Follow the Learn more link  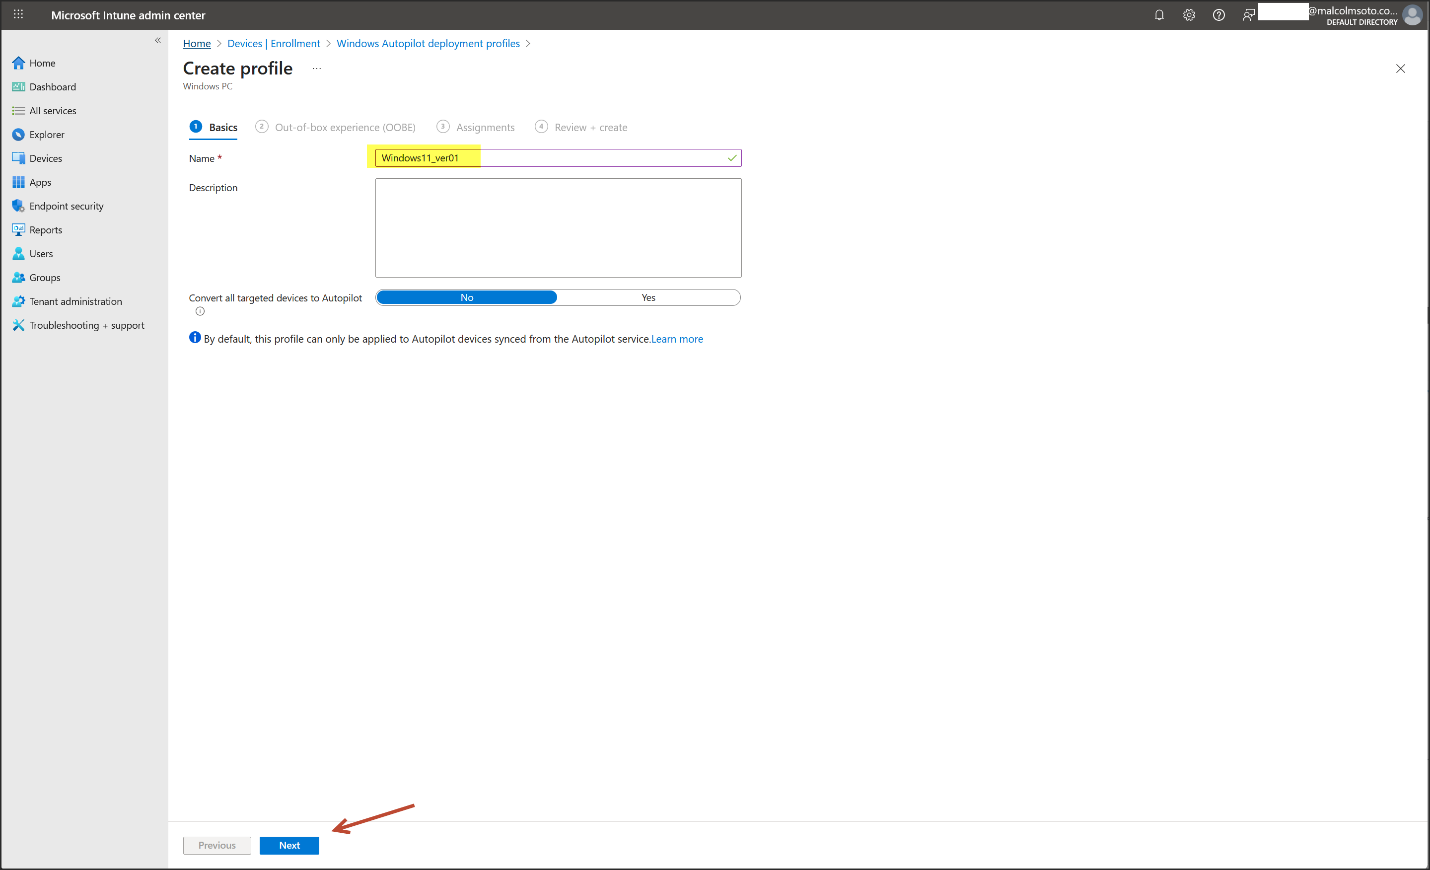click(x=677, y=340)
